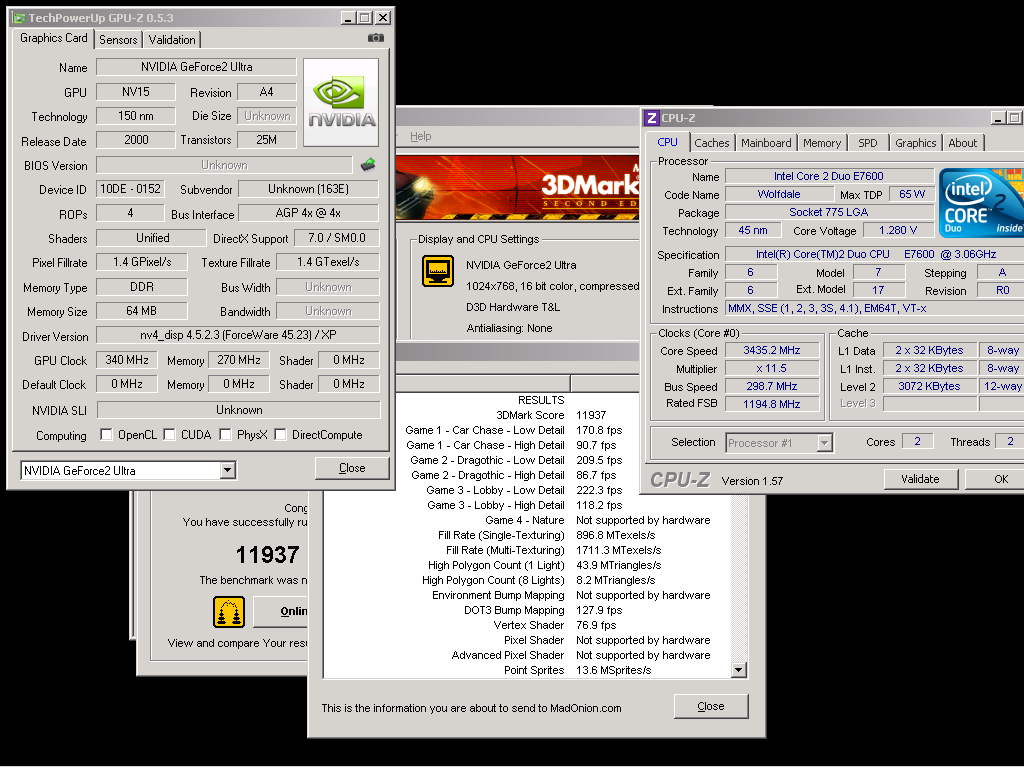
Task: Click the Transistors value 25M
Action: 266,140
